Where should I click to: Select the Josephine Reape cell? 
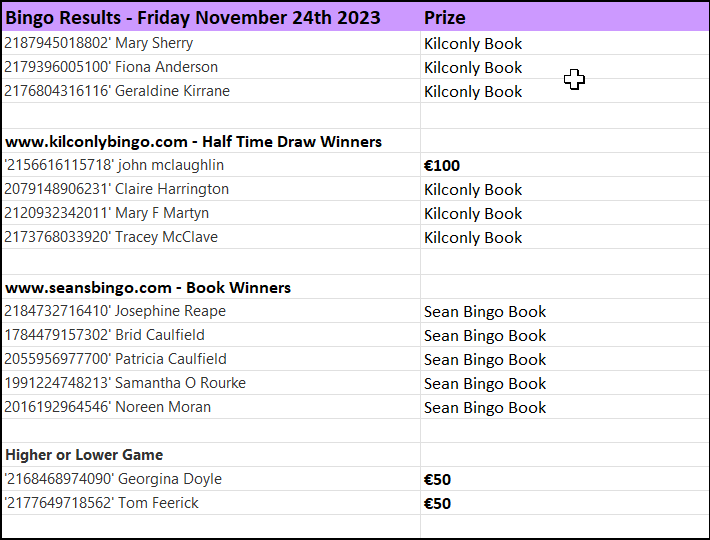pos(211,311)
